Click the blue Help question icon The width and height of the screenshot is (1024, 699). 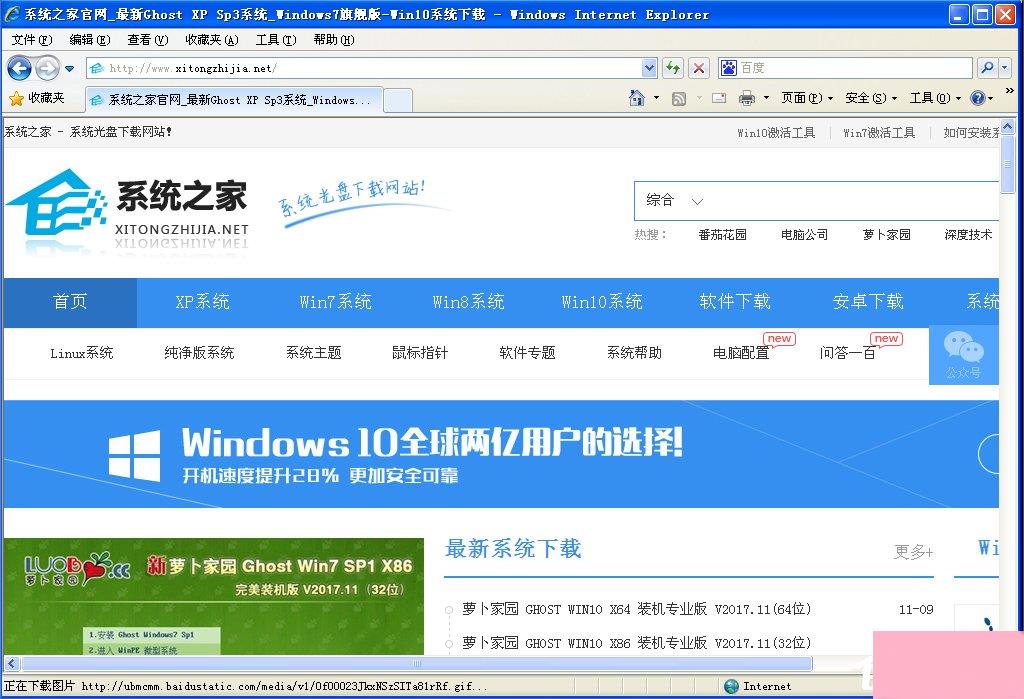click(x=978, y=98)
